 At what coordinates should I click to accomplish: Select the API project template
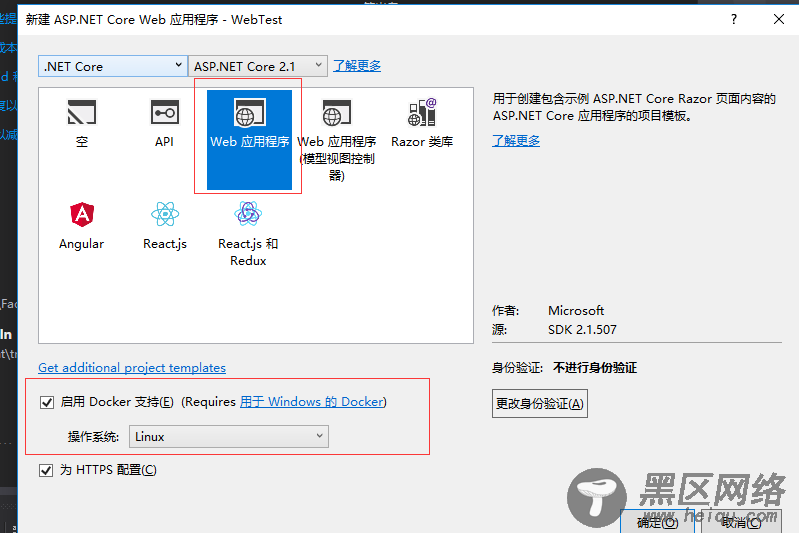[164, 124]
